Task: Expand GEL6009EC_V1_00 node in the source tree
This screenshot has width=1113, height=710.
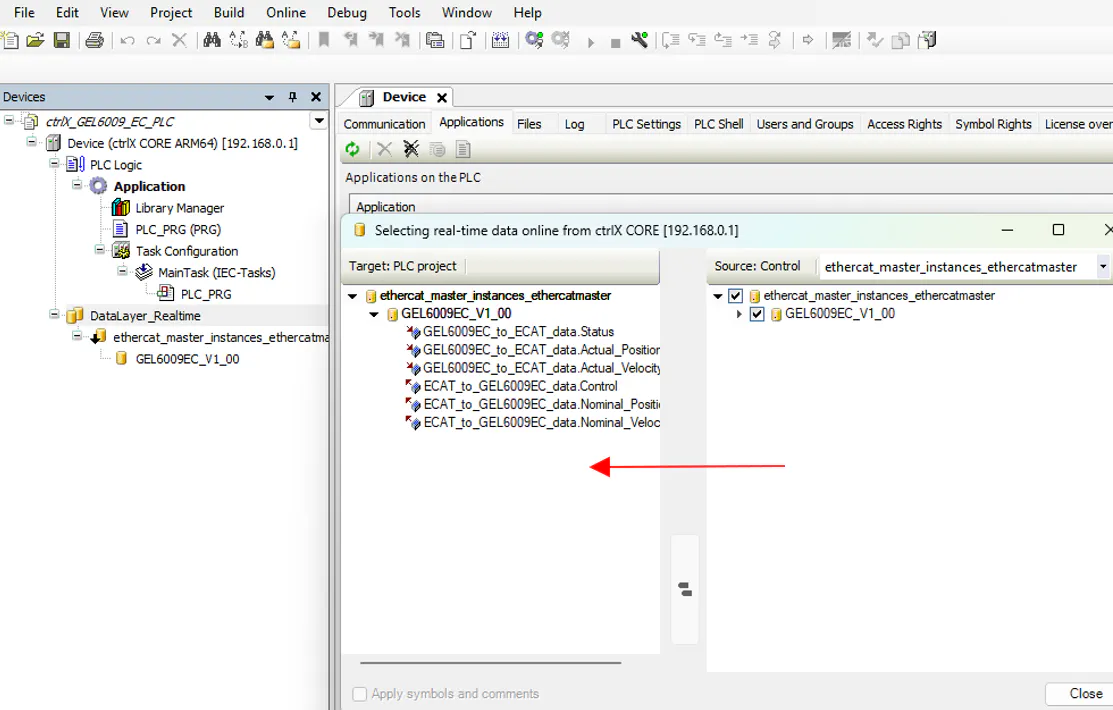Action: (740, 314)
